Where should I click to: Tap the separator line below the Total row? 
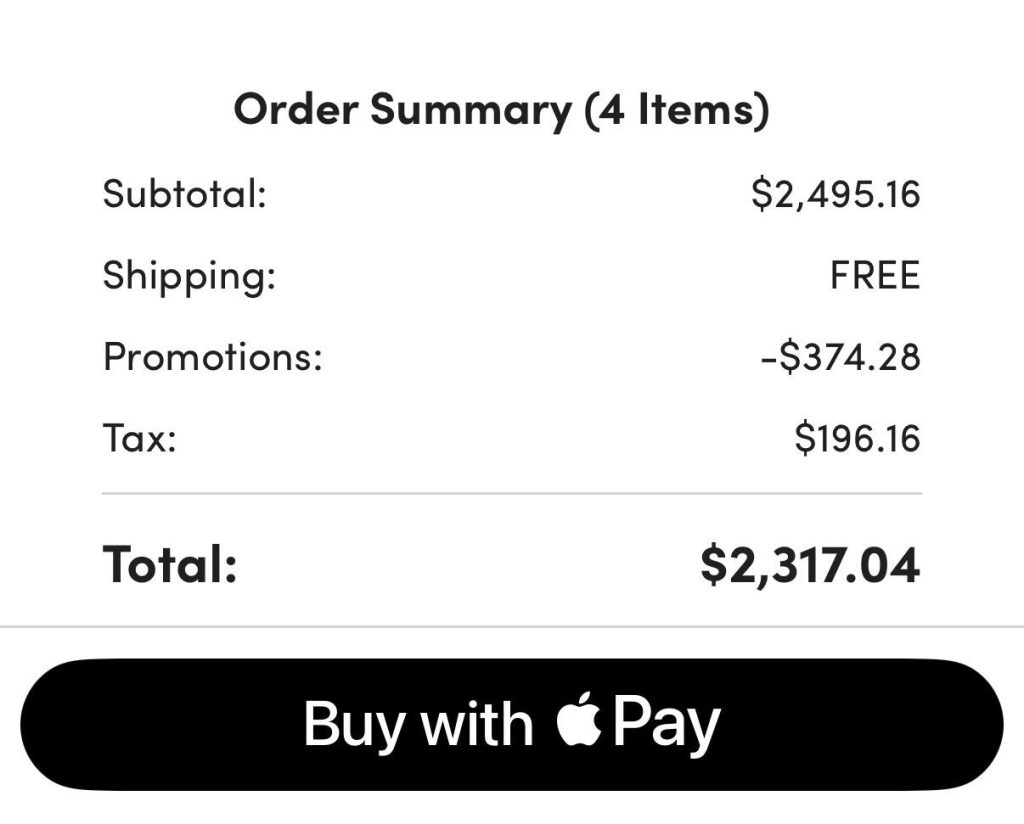pyautogui.click(x=511, y=627)
